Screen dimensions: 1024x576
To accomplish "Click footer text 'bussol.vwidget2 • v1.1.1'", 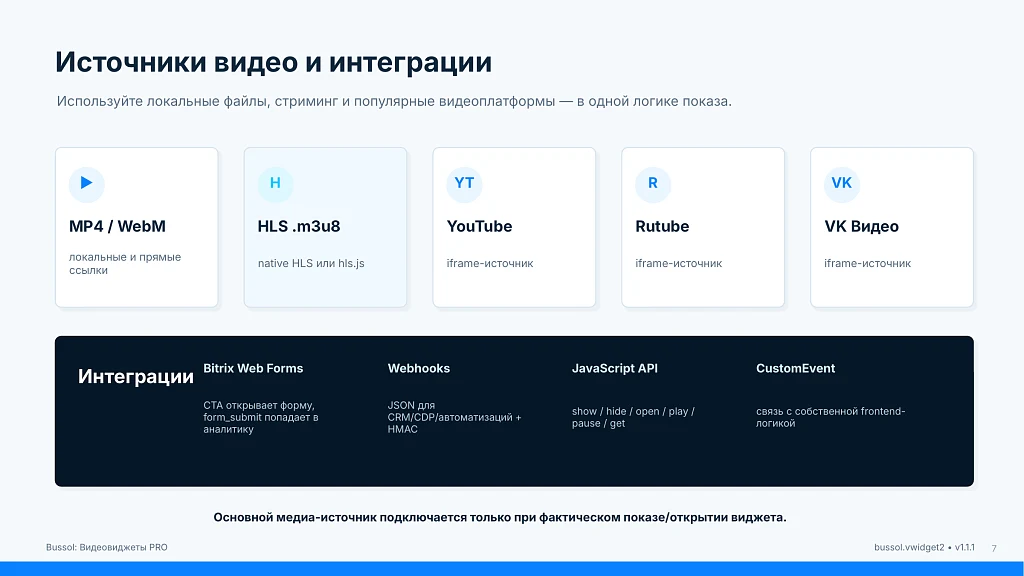I will (924, 547).
